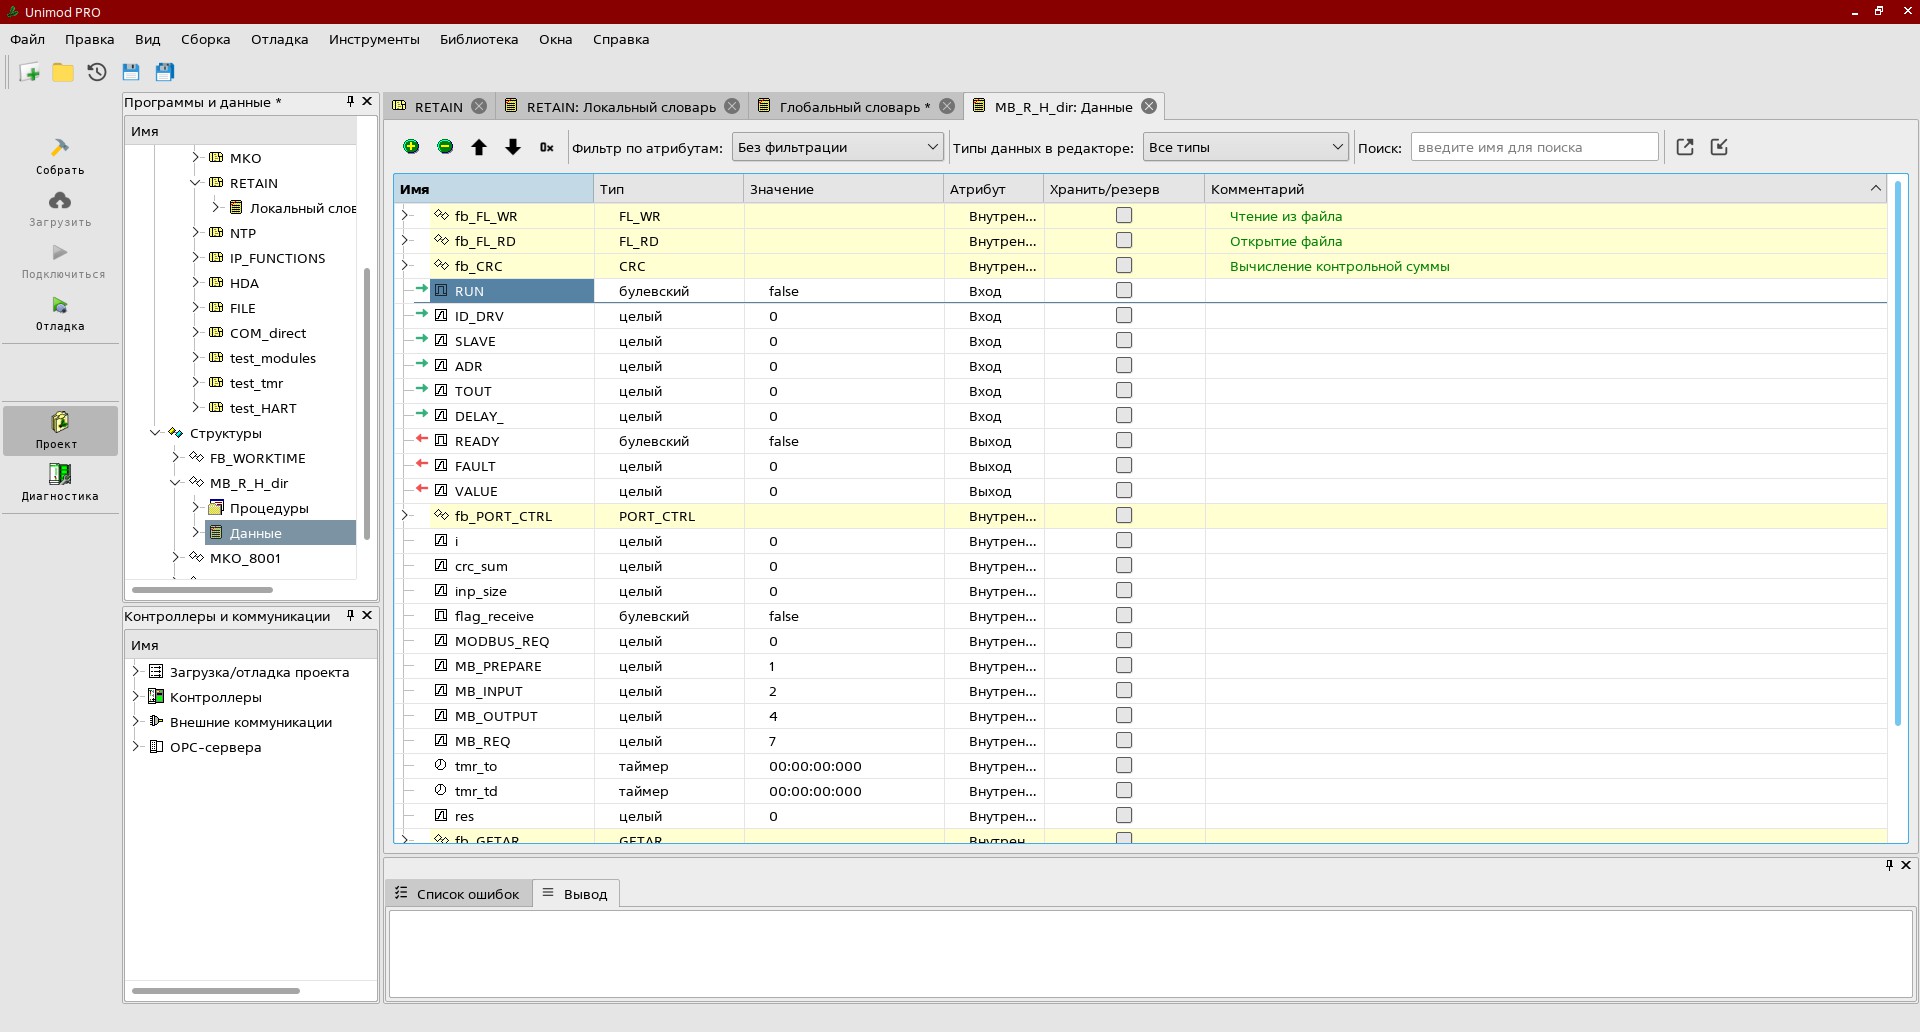Click the data table vertical scrollbar
This screenshot has height=1032, width=1920.
click(x=1897, y=452)
